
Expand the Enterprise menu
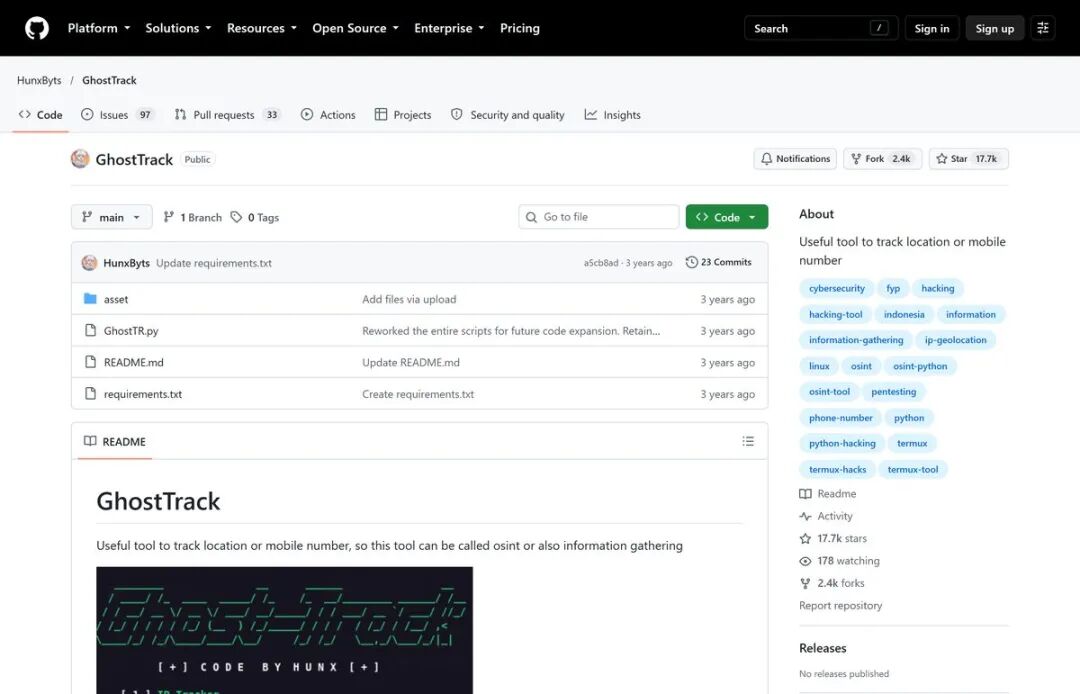point(449,28)
